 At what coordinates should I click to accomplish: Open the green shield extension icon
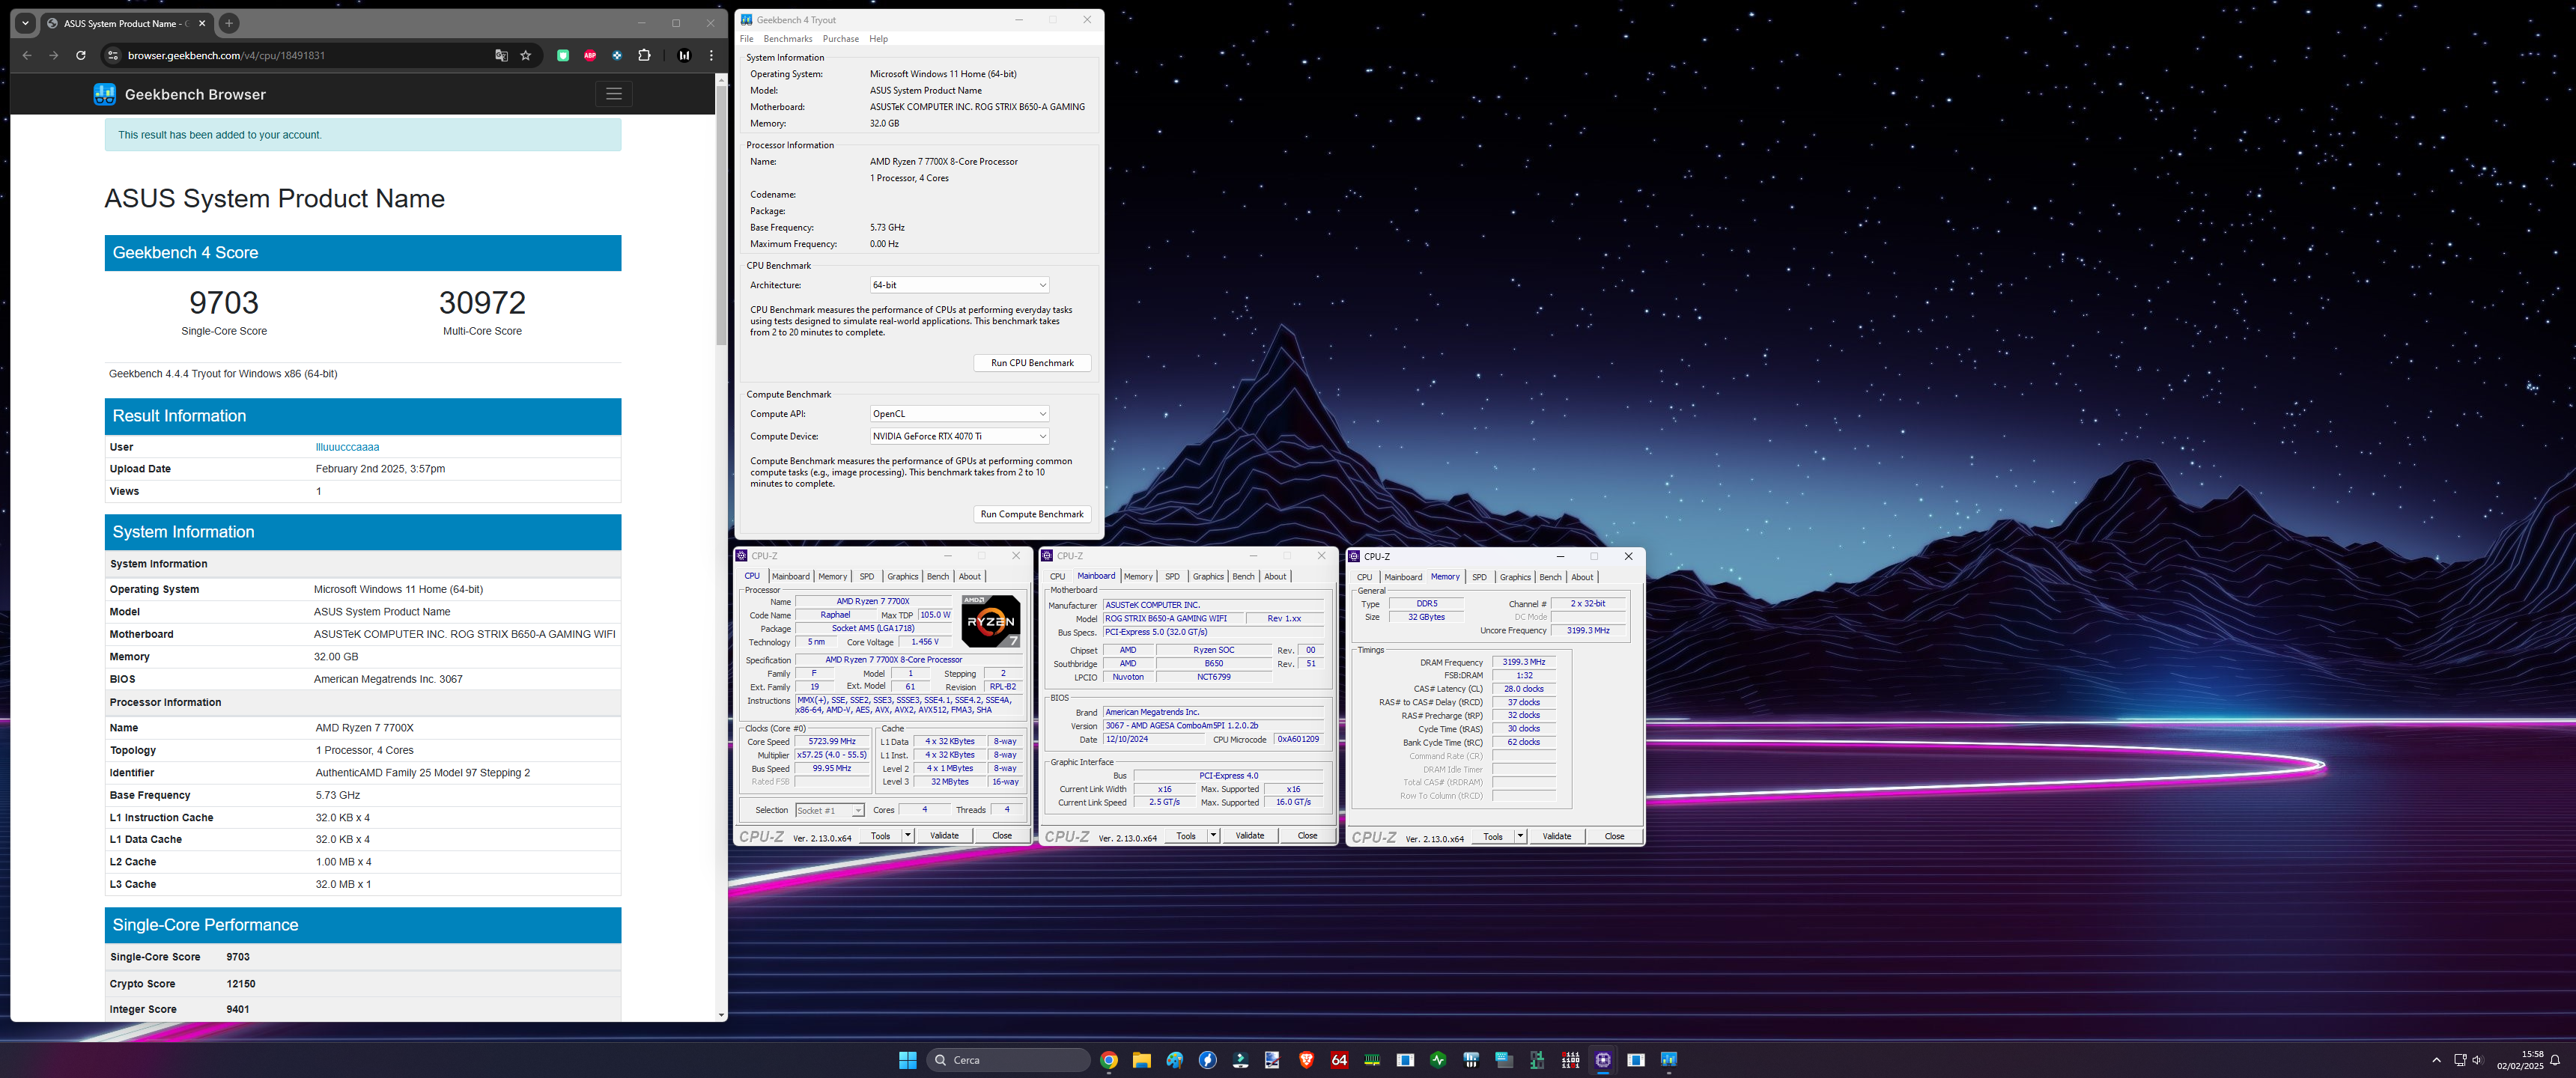coord(563,55)
